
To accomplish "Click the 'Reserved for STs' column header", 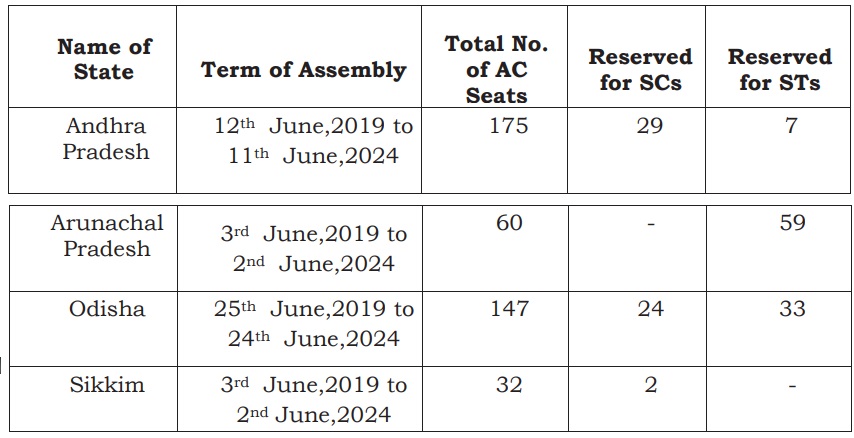I will (780, 70).
